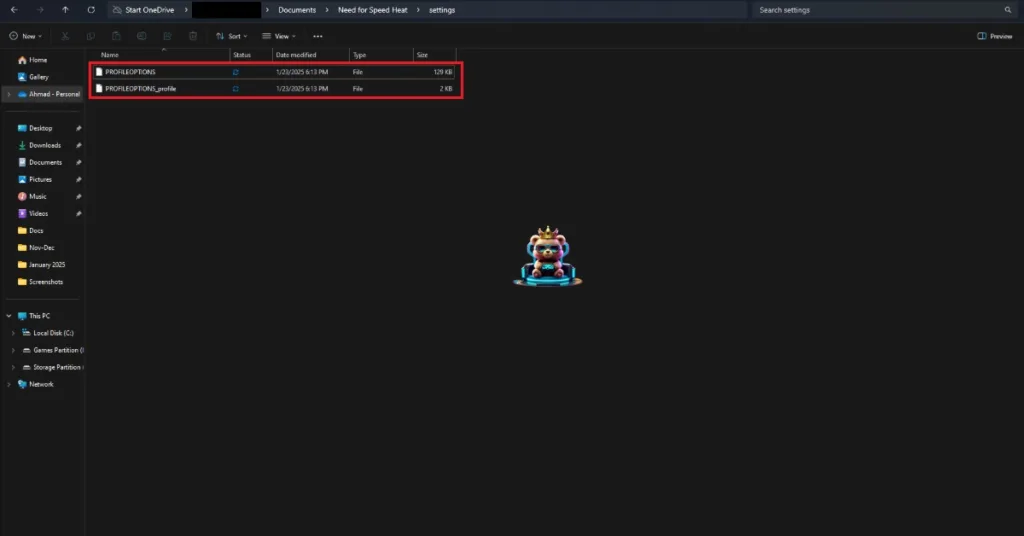Expand the Games Partition node
The width and height of the screenshot is (1024, 536).
tap(13, 350)
